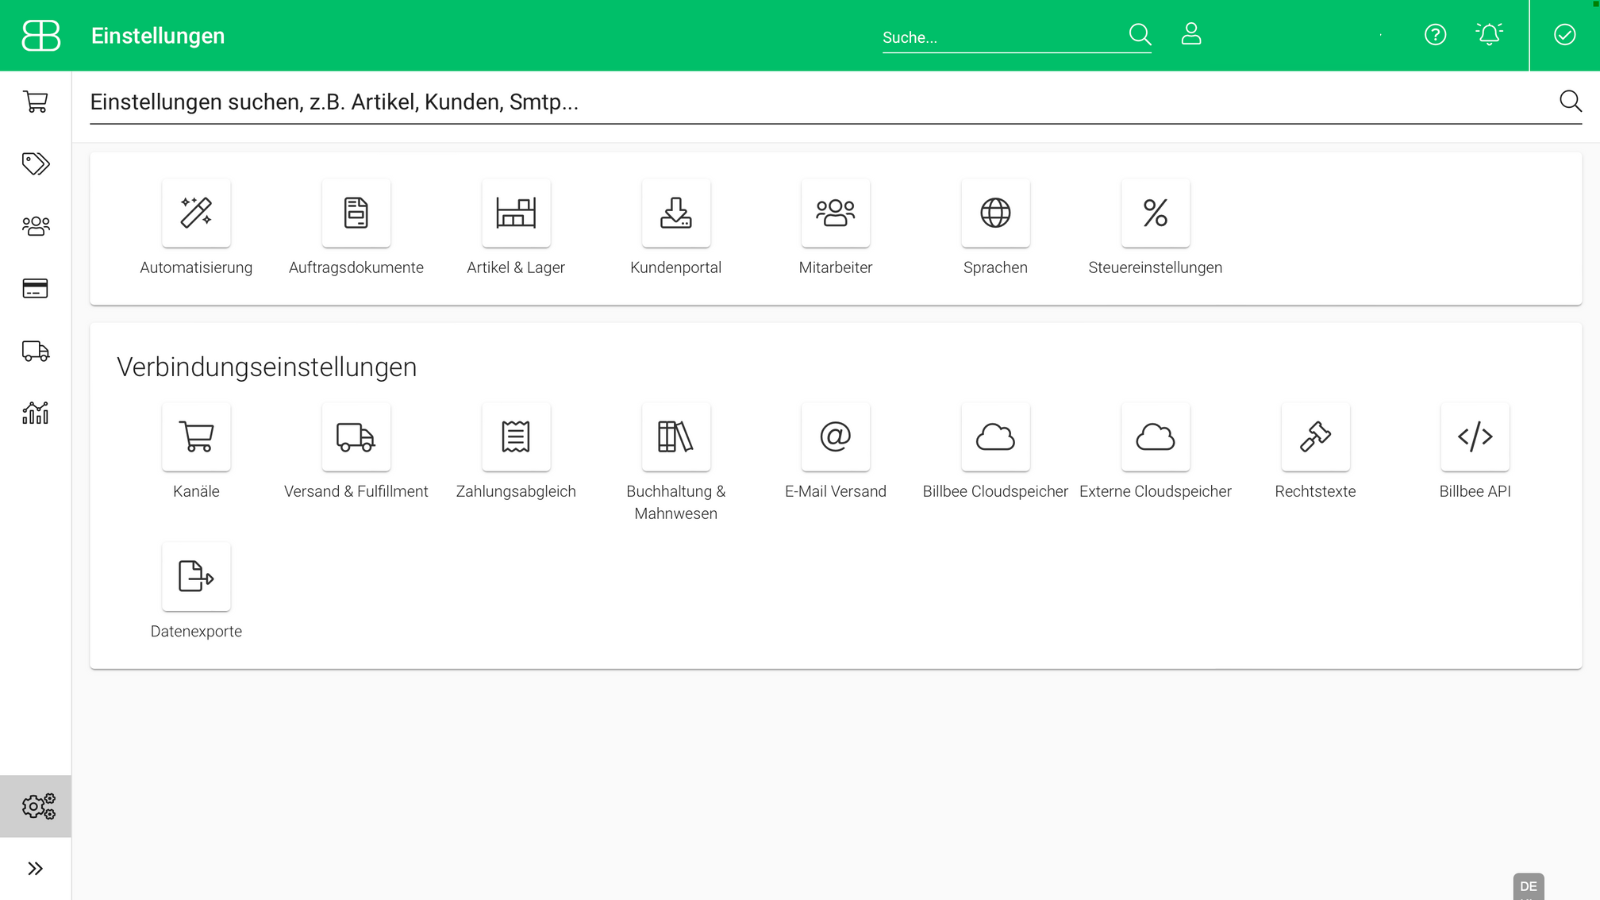The height and width of the screenshot is (900, 1600).
Task: Open the Kanäle shopping cart tile
Action: tap(196, 437)
